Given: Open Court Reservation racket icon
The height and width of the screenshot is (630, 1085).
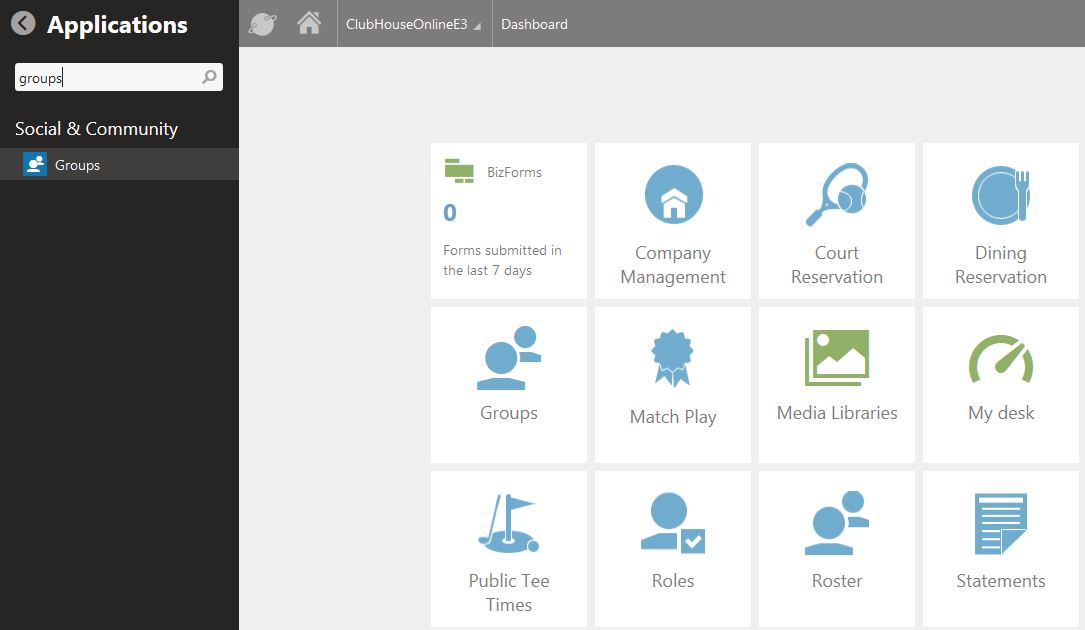Looking at the screenshot, I should click(837, 195).
